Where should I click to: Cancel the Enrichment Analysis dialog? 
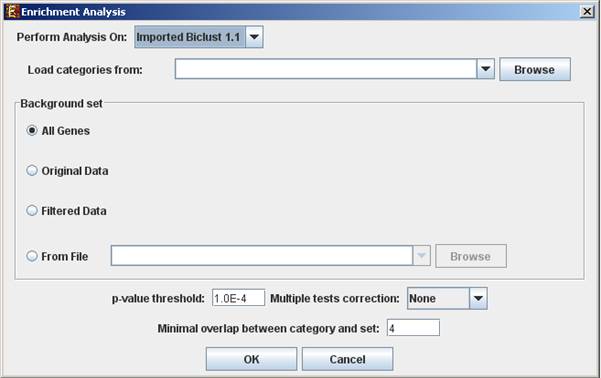[x=347, y=359]
